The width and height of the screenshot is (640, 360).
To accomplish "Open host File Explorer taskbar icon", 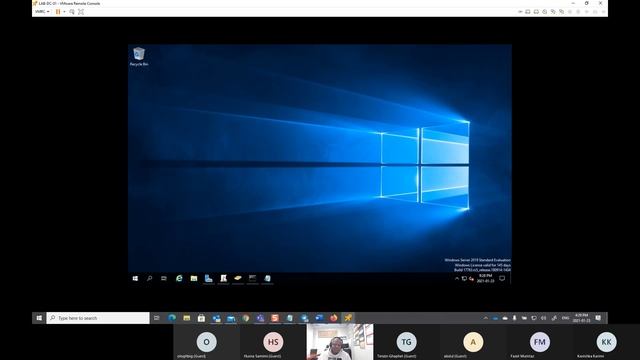I will pyautogui.click(x=187, y=318).
